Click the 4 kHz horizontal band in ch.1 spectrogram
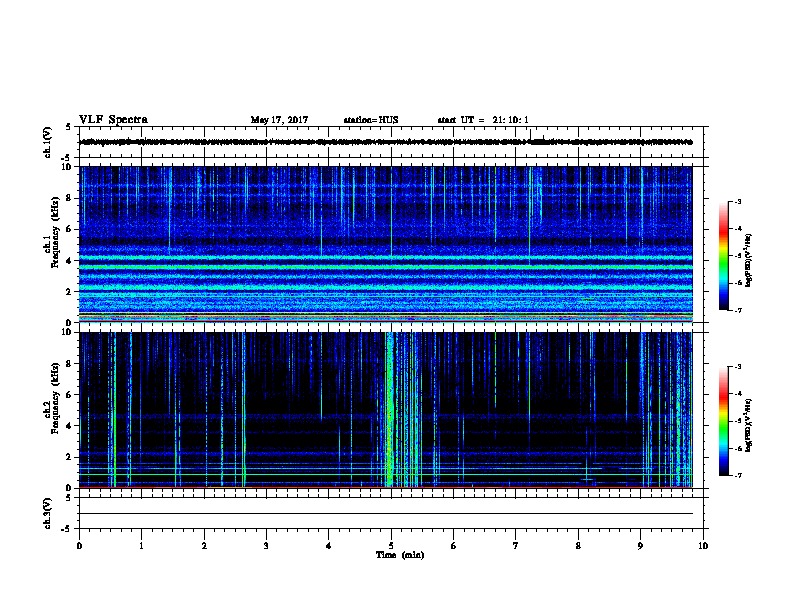 pyautogui.click(x=386, y=258)
